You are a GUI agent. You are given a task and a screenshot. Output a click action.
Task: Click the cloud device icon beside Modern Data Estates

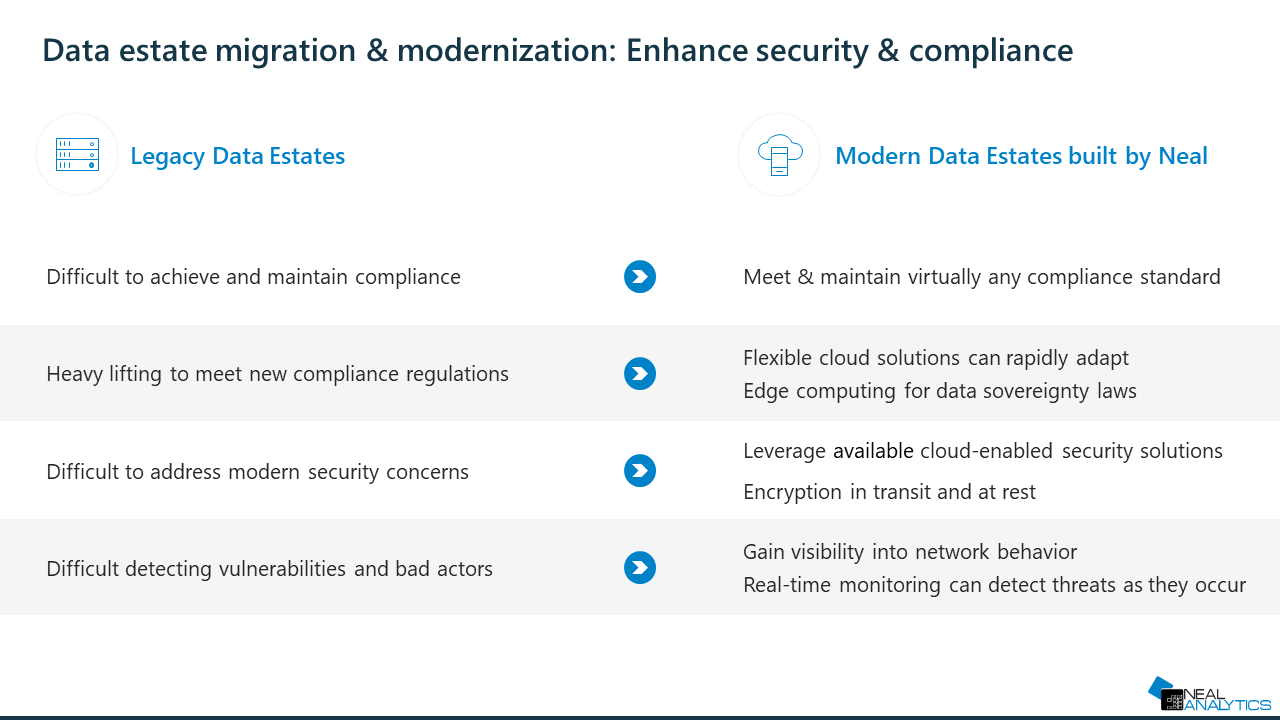tap(779, 155)
